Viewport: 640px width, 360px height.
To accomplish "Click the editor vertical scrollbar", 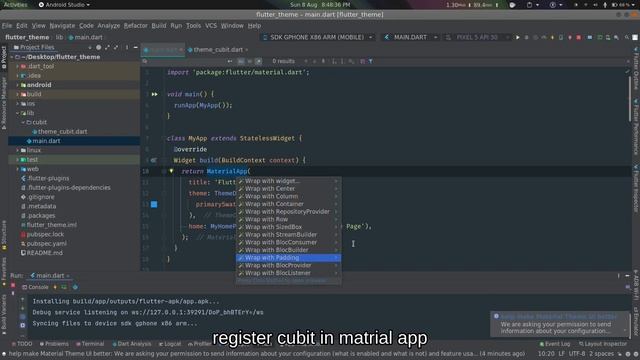I will point(630,98).
